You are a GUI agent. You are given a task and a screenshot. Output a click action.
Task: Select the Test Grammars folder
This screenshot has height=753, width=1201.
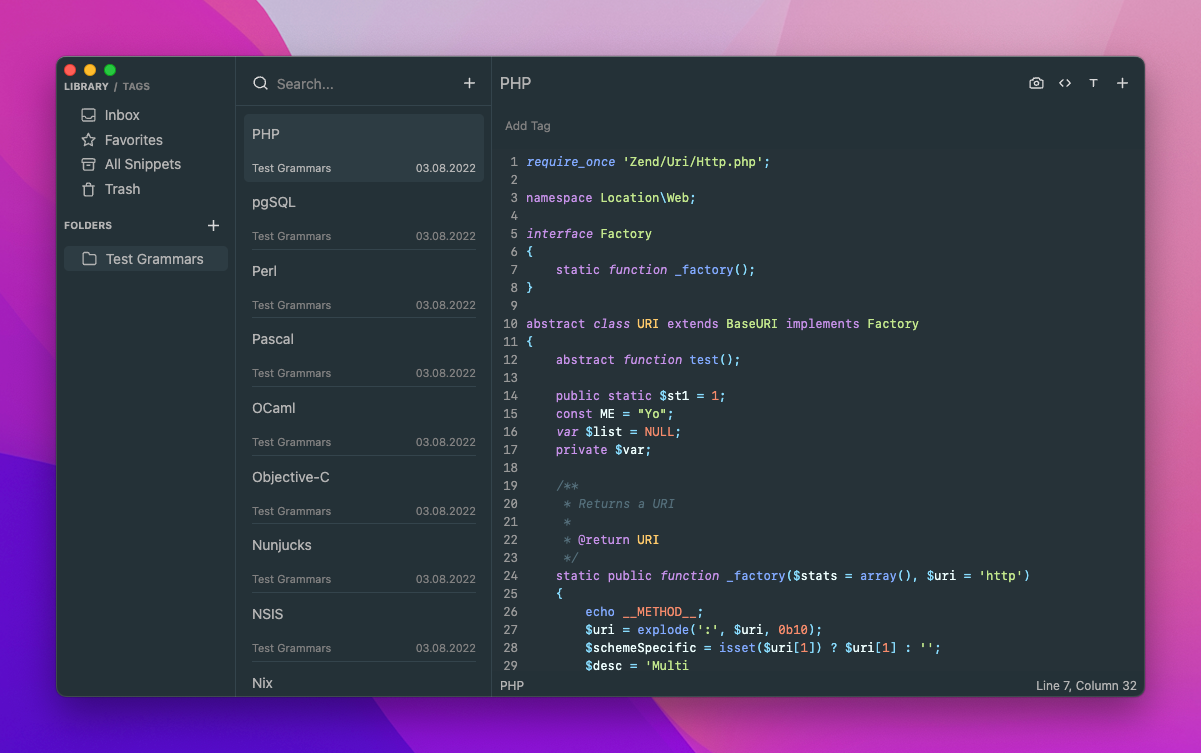[x=146, y=258]
